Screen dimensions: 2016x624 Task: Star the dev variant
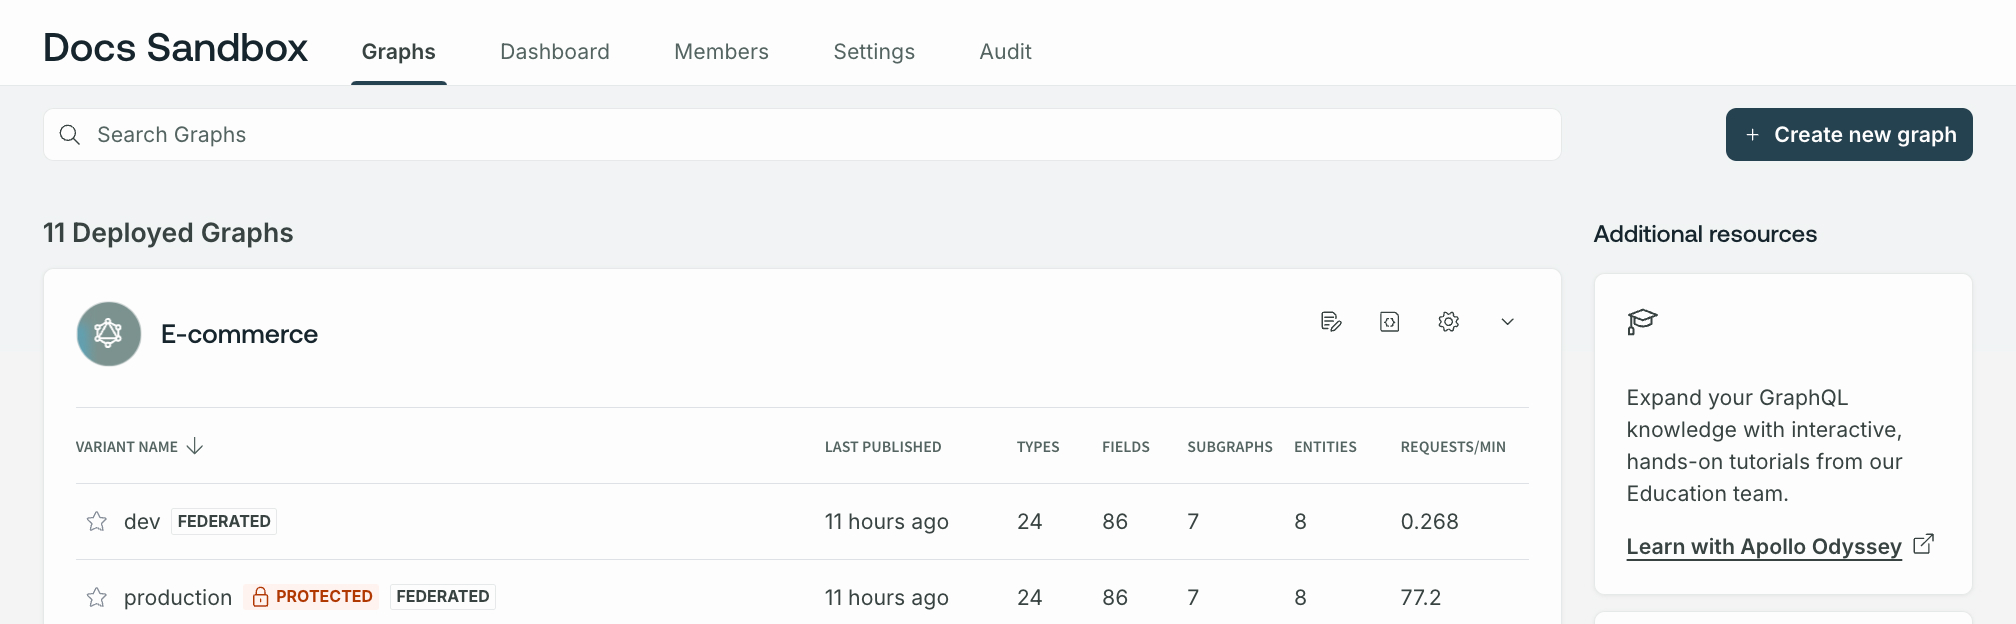[x=97, y=521]
